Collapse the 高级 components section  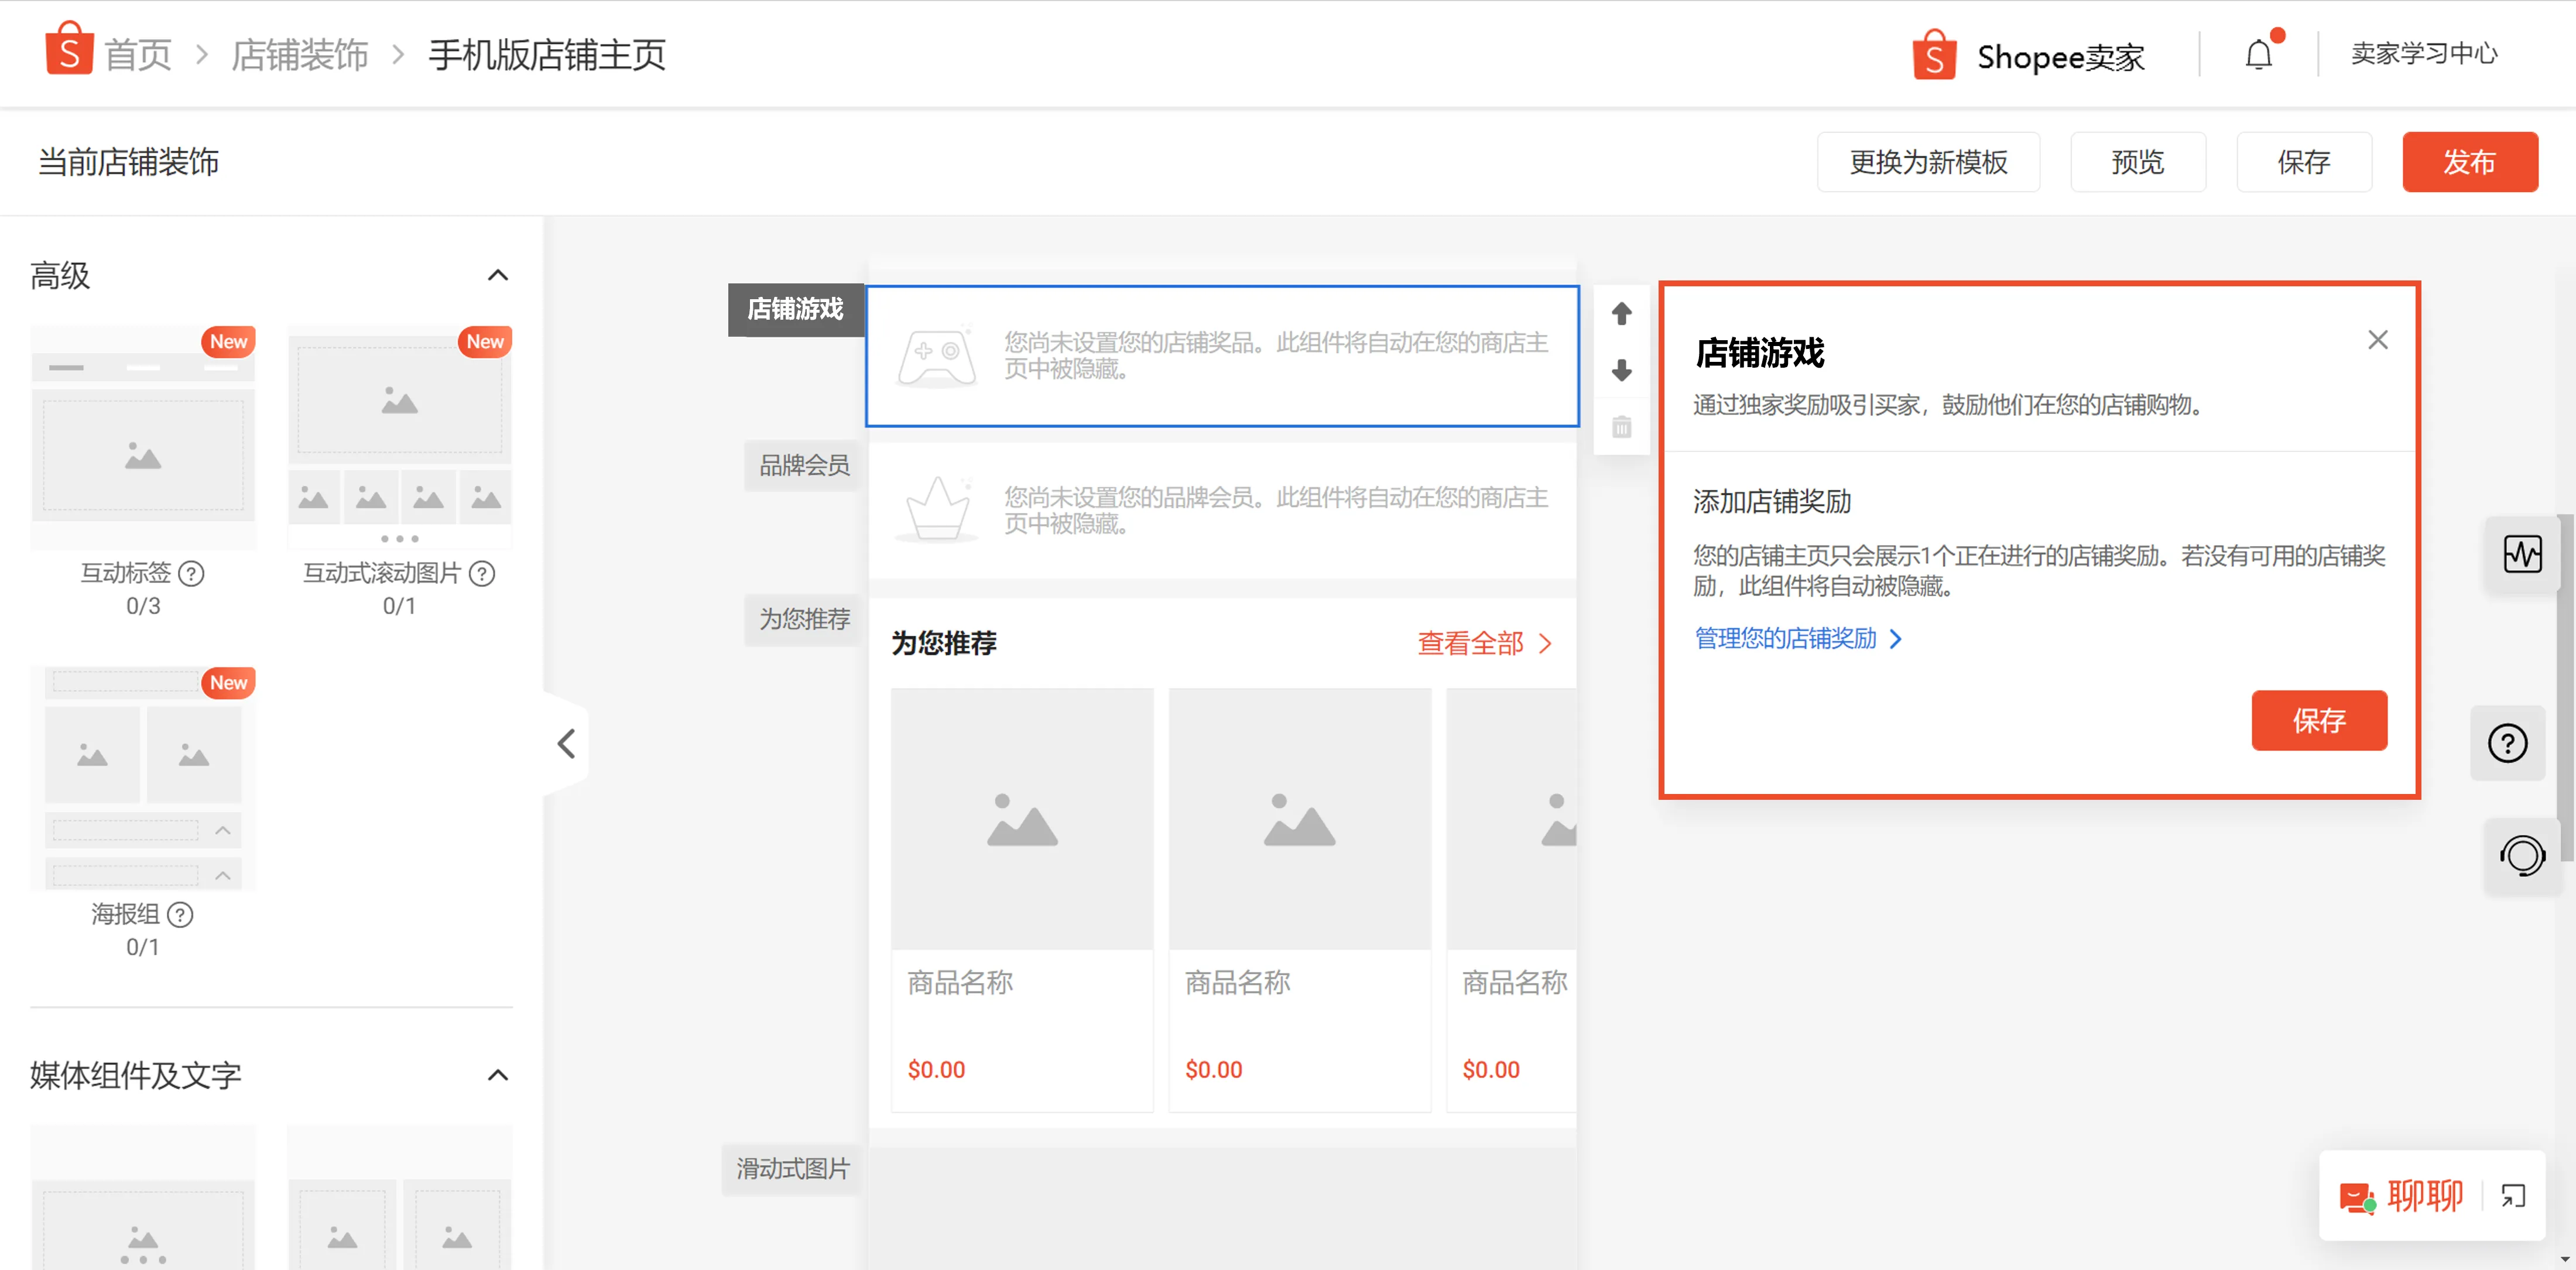pos(498,274)
